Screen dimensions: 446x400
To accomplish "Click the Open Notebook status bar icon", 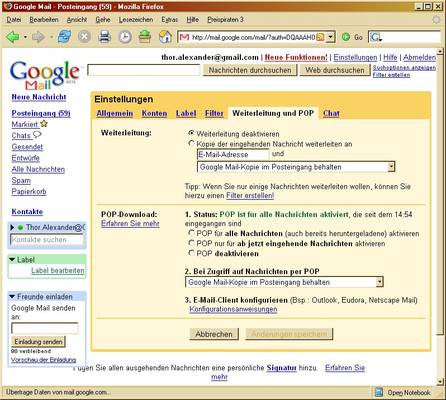I will click(x=378, y=392).
